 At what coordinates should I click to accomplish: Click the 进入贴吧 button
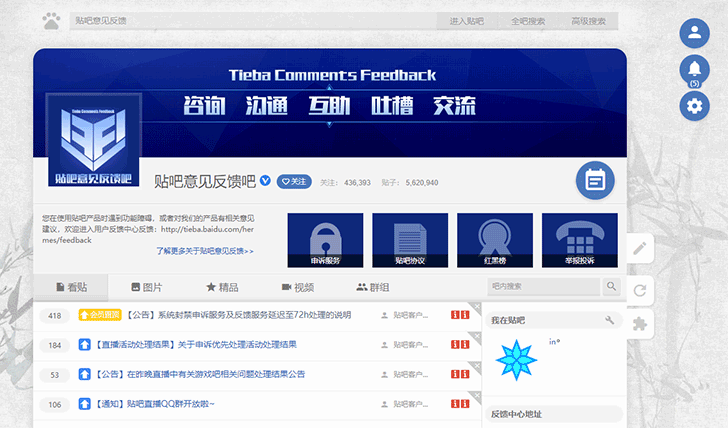[x=467, y=21]
